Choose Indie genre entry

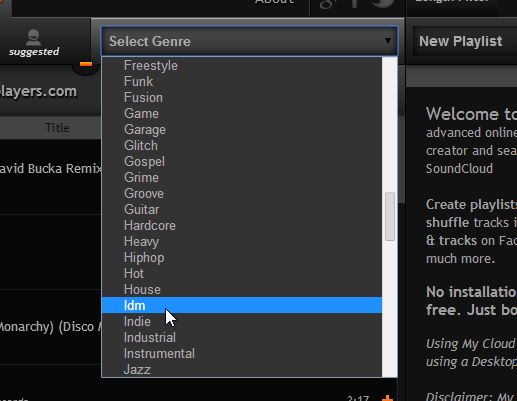tap(242, 321)
